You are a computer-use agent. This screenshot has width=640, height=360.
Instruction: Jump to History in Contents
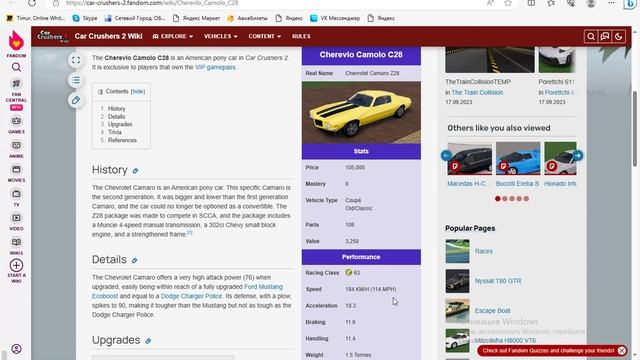click(117, 109)
